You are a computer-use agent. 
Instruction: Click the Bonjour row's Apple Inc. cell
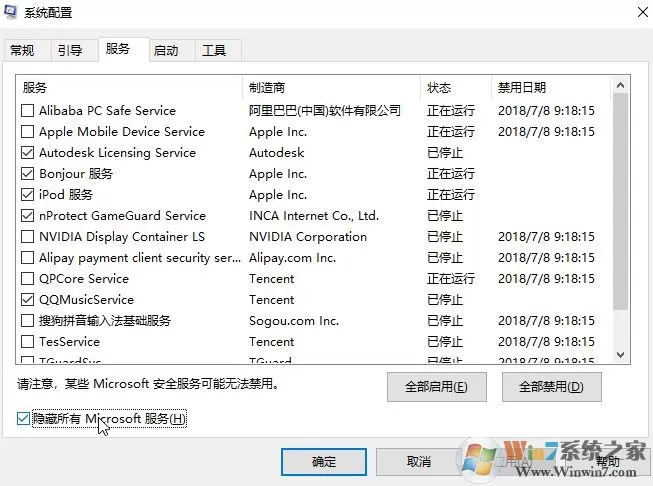click(278, 173)
